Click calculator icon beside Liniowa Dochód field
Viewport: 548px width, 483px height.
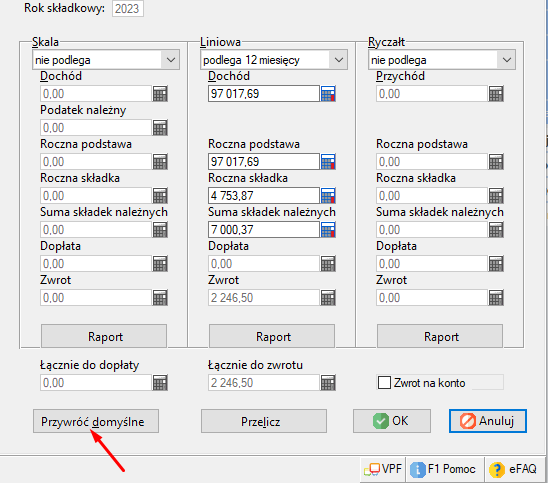pos(328,94)
